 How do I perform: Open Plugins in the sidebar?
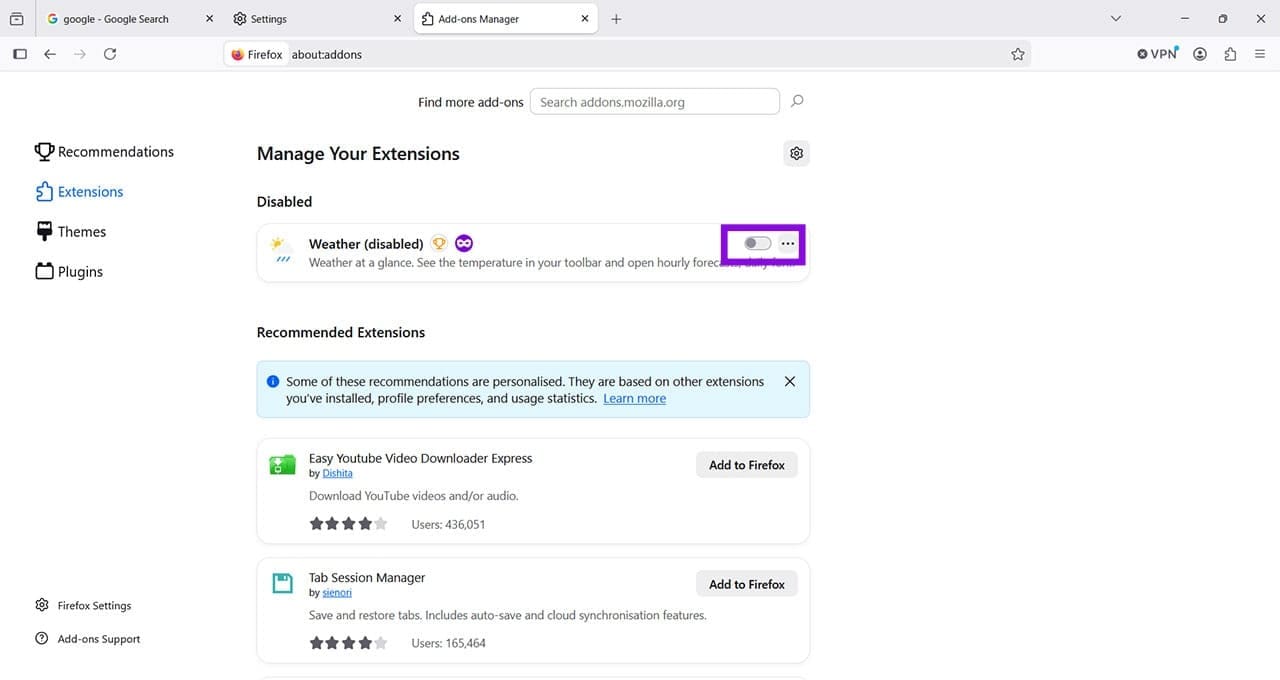click(x=69, y=272)
